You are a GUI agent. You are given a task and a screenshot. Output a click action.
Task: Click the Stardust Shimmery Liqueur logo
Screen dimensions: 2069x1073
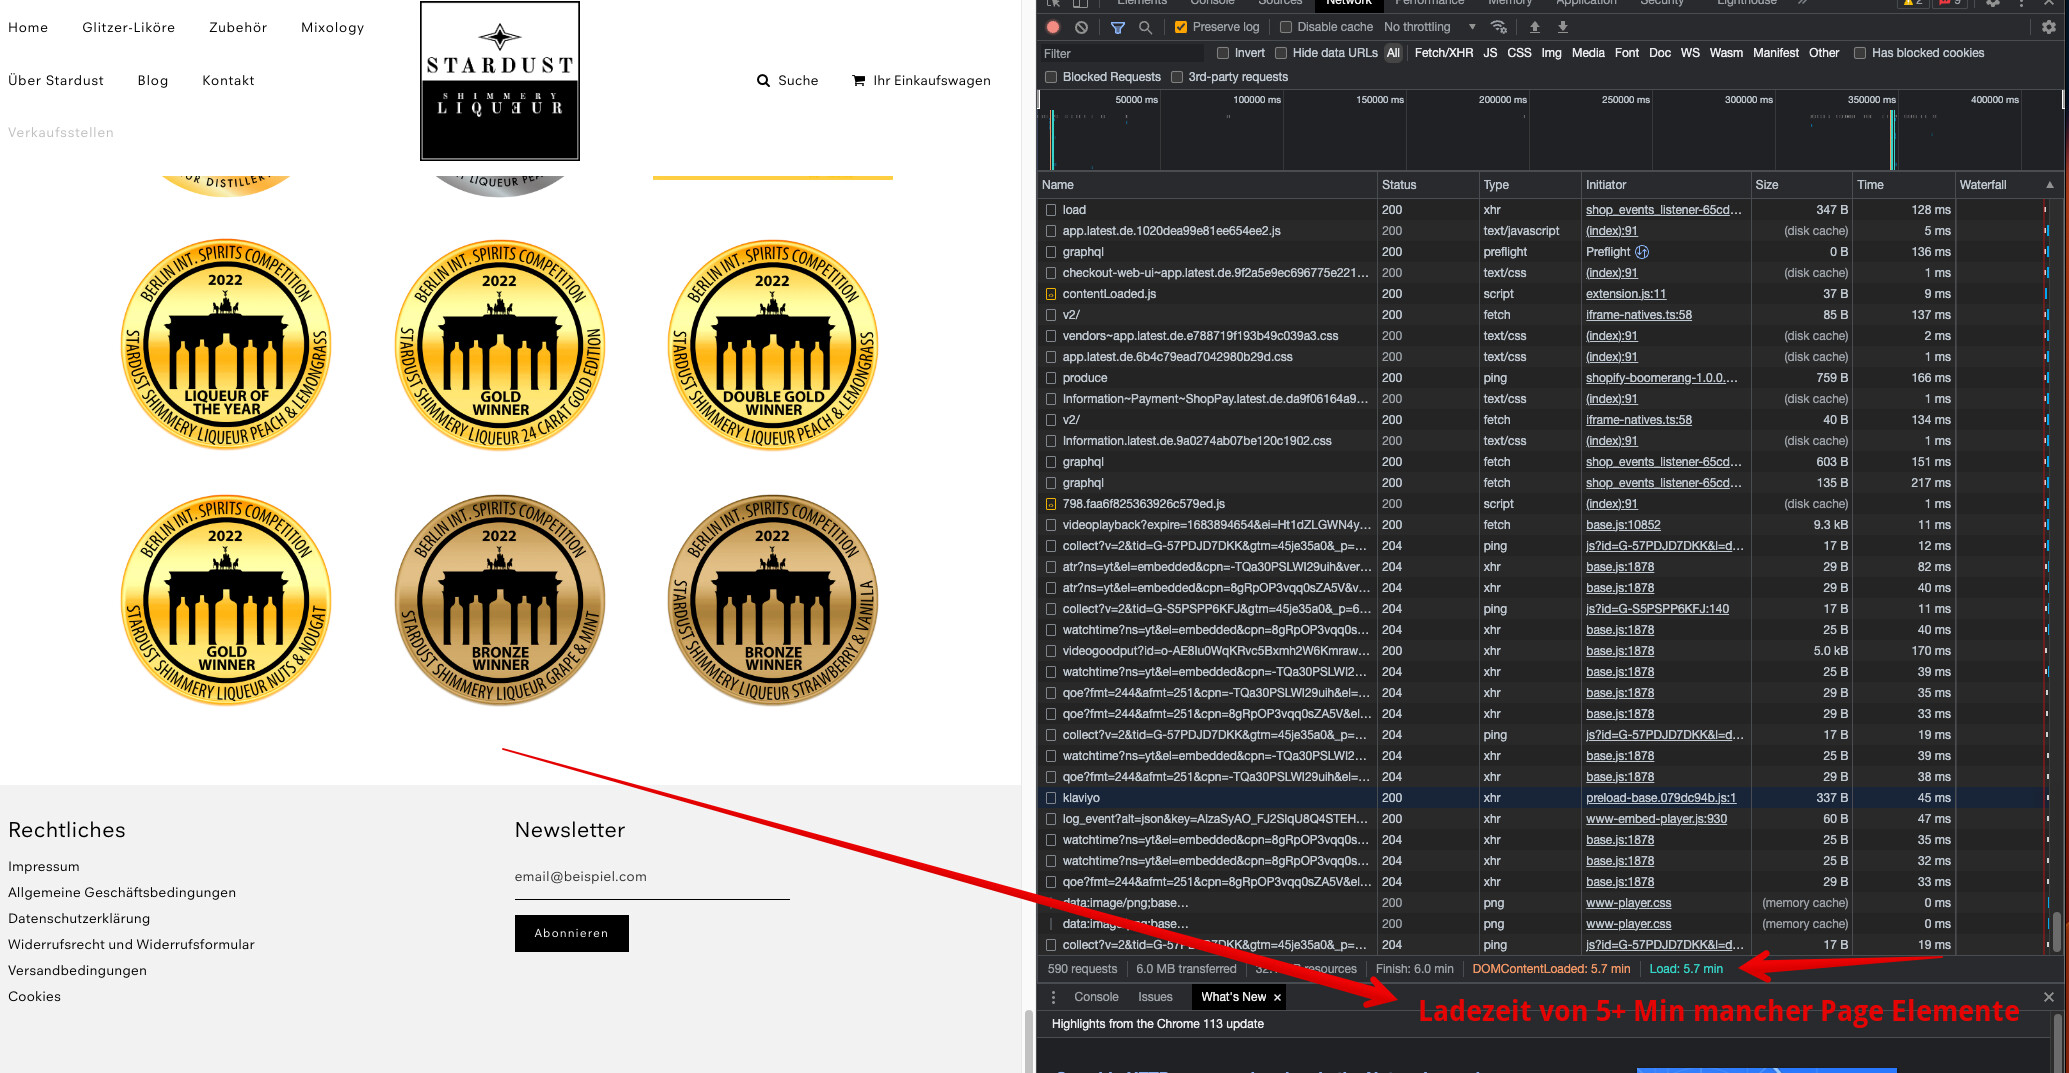point(500,81)
